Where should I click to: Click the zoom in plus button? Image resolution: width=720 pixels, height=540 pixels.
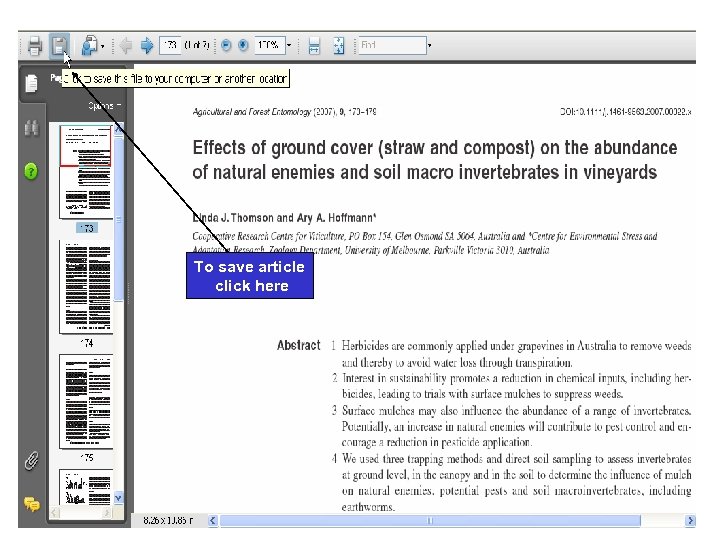(x=243, y=45)
